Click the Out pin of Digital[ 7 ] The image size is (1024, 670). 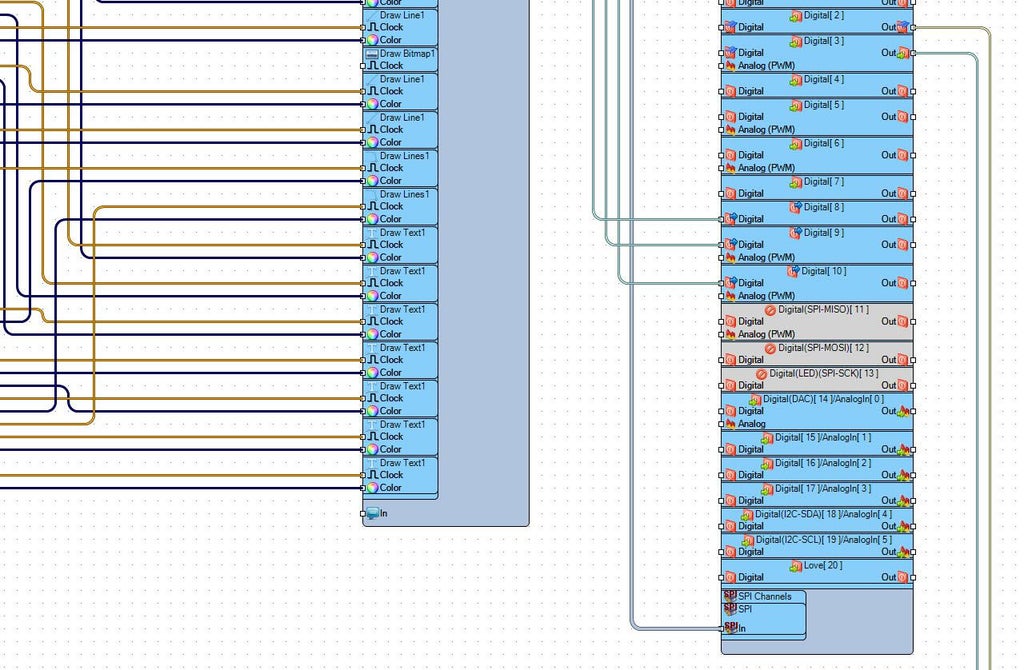895,193
